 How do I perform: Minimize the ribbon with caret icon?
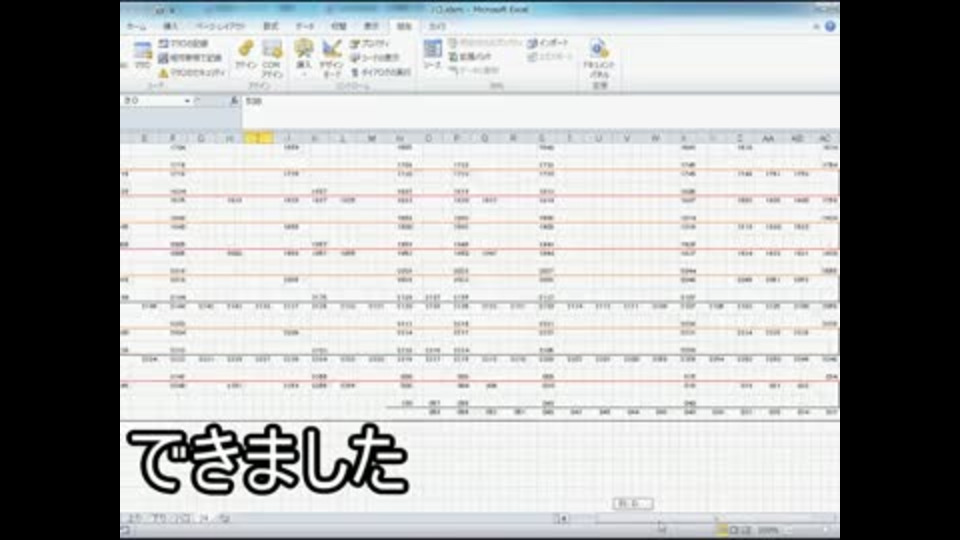816,26
